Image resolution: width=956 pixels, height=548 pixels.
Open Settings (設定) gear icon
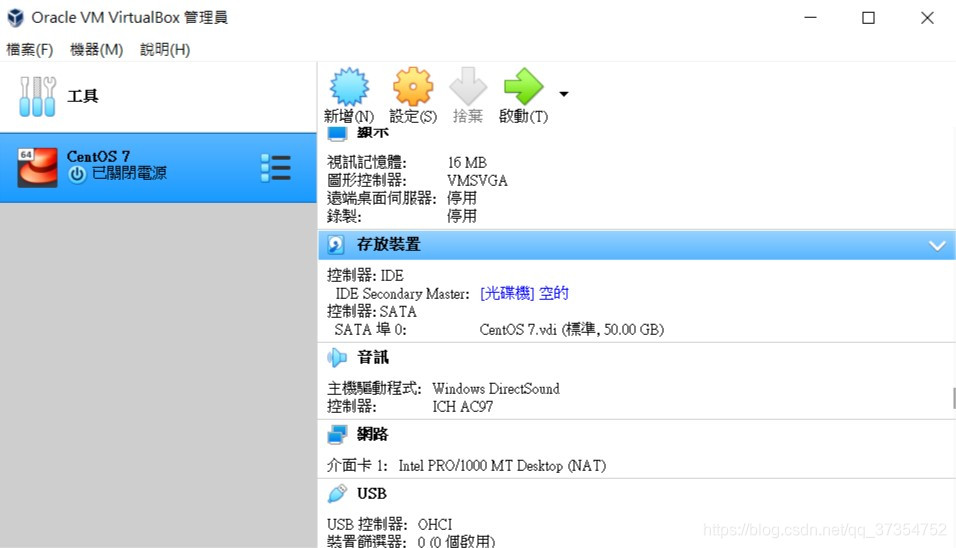413,87
